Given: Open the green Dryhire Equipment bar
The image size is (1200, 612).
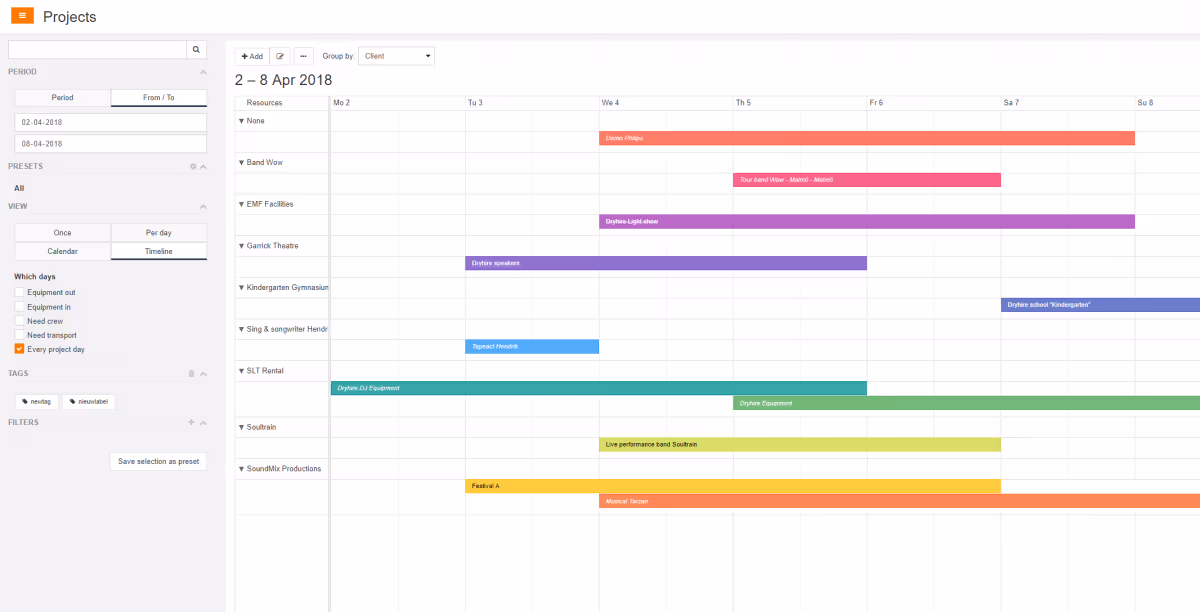Looking at the screenshot, I should 966,403.
